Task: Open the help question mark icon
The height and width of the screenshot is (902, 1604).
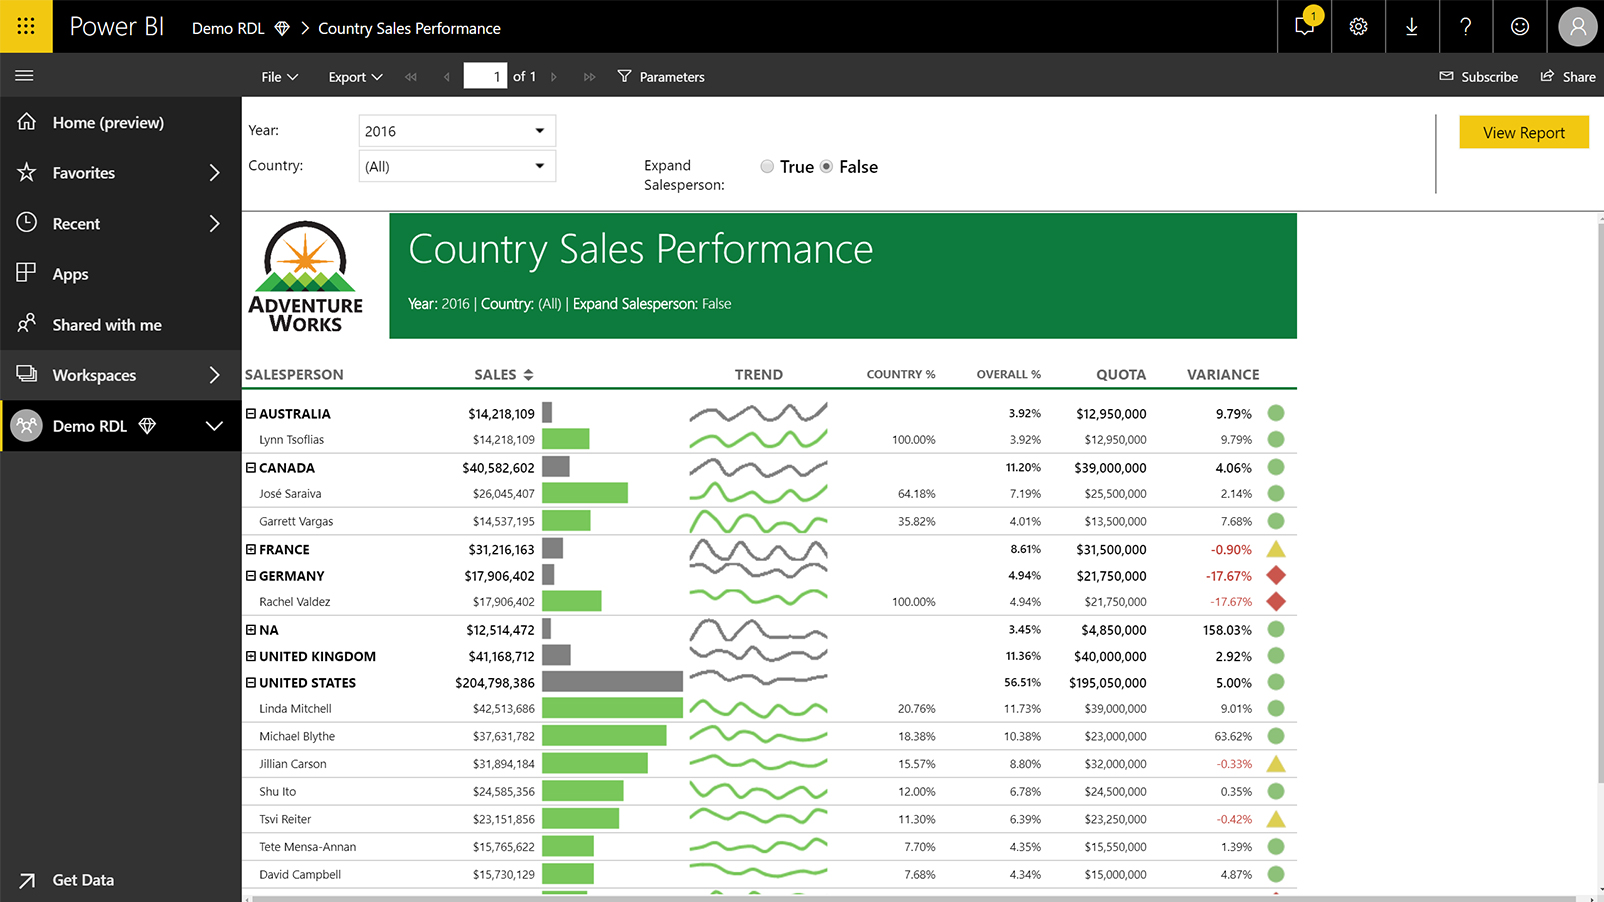Action: pos(1465,27)
